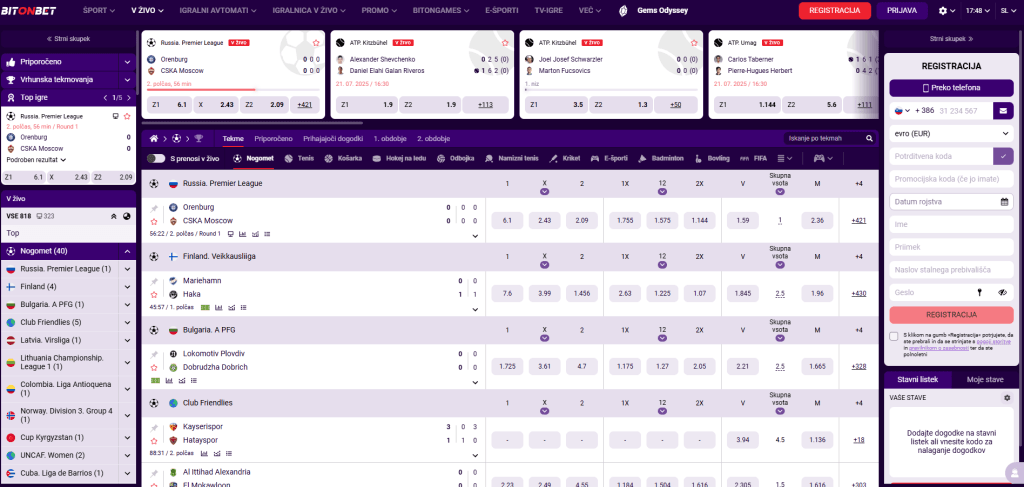This screenshot has height=487, width=1024.
Task: Toggle S prenosi v živo switch
Action: 156,158
